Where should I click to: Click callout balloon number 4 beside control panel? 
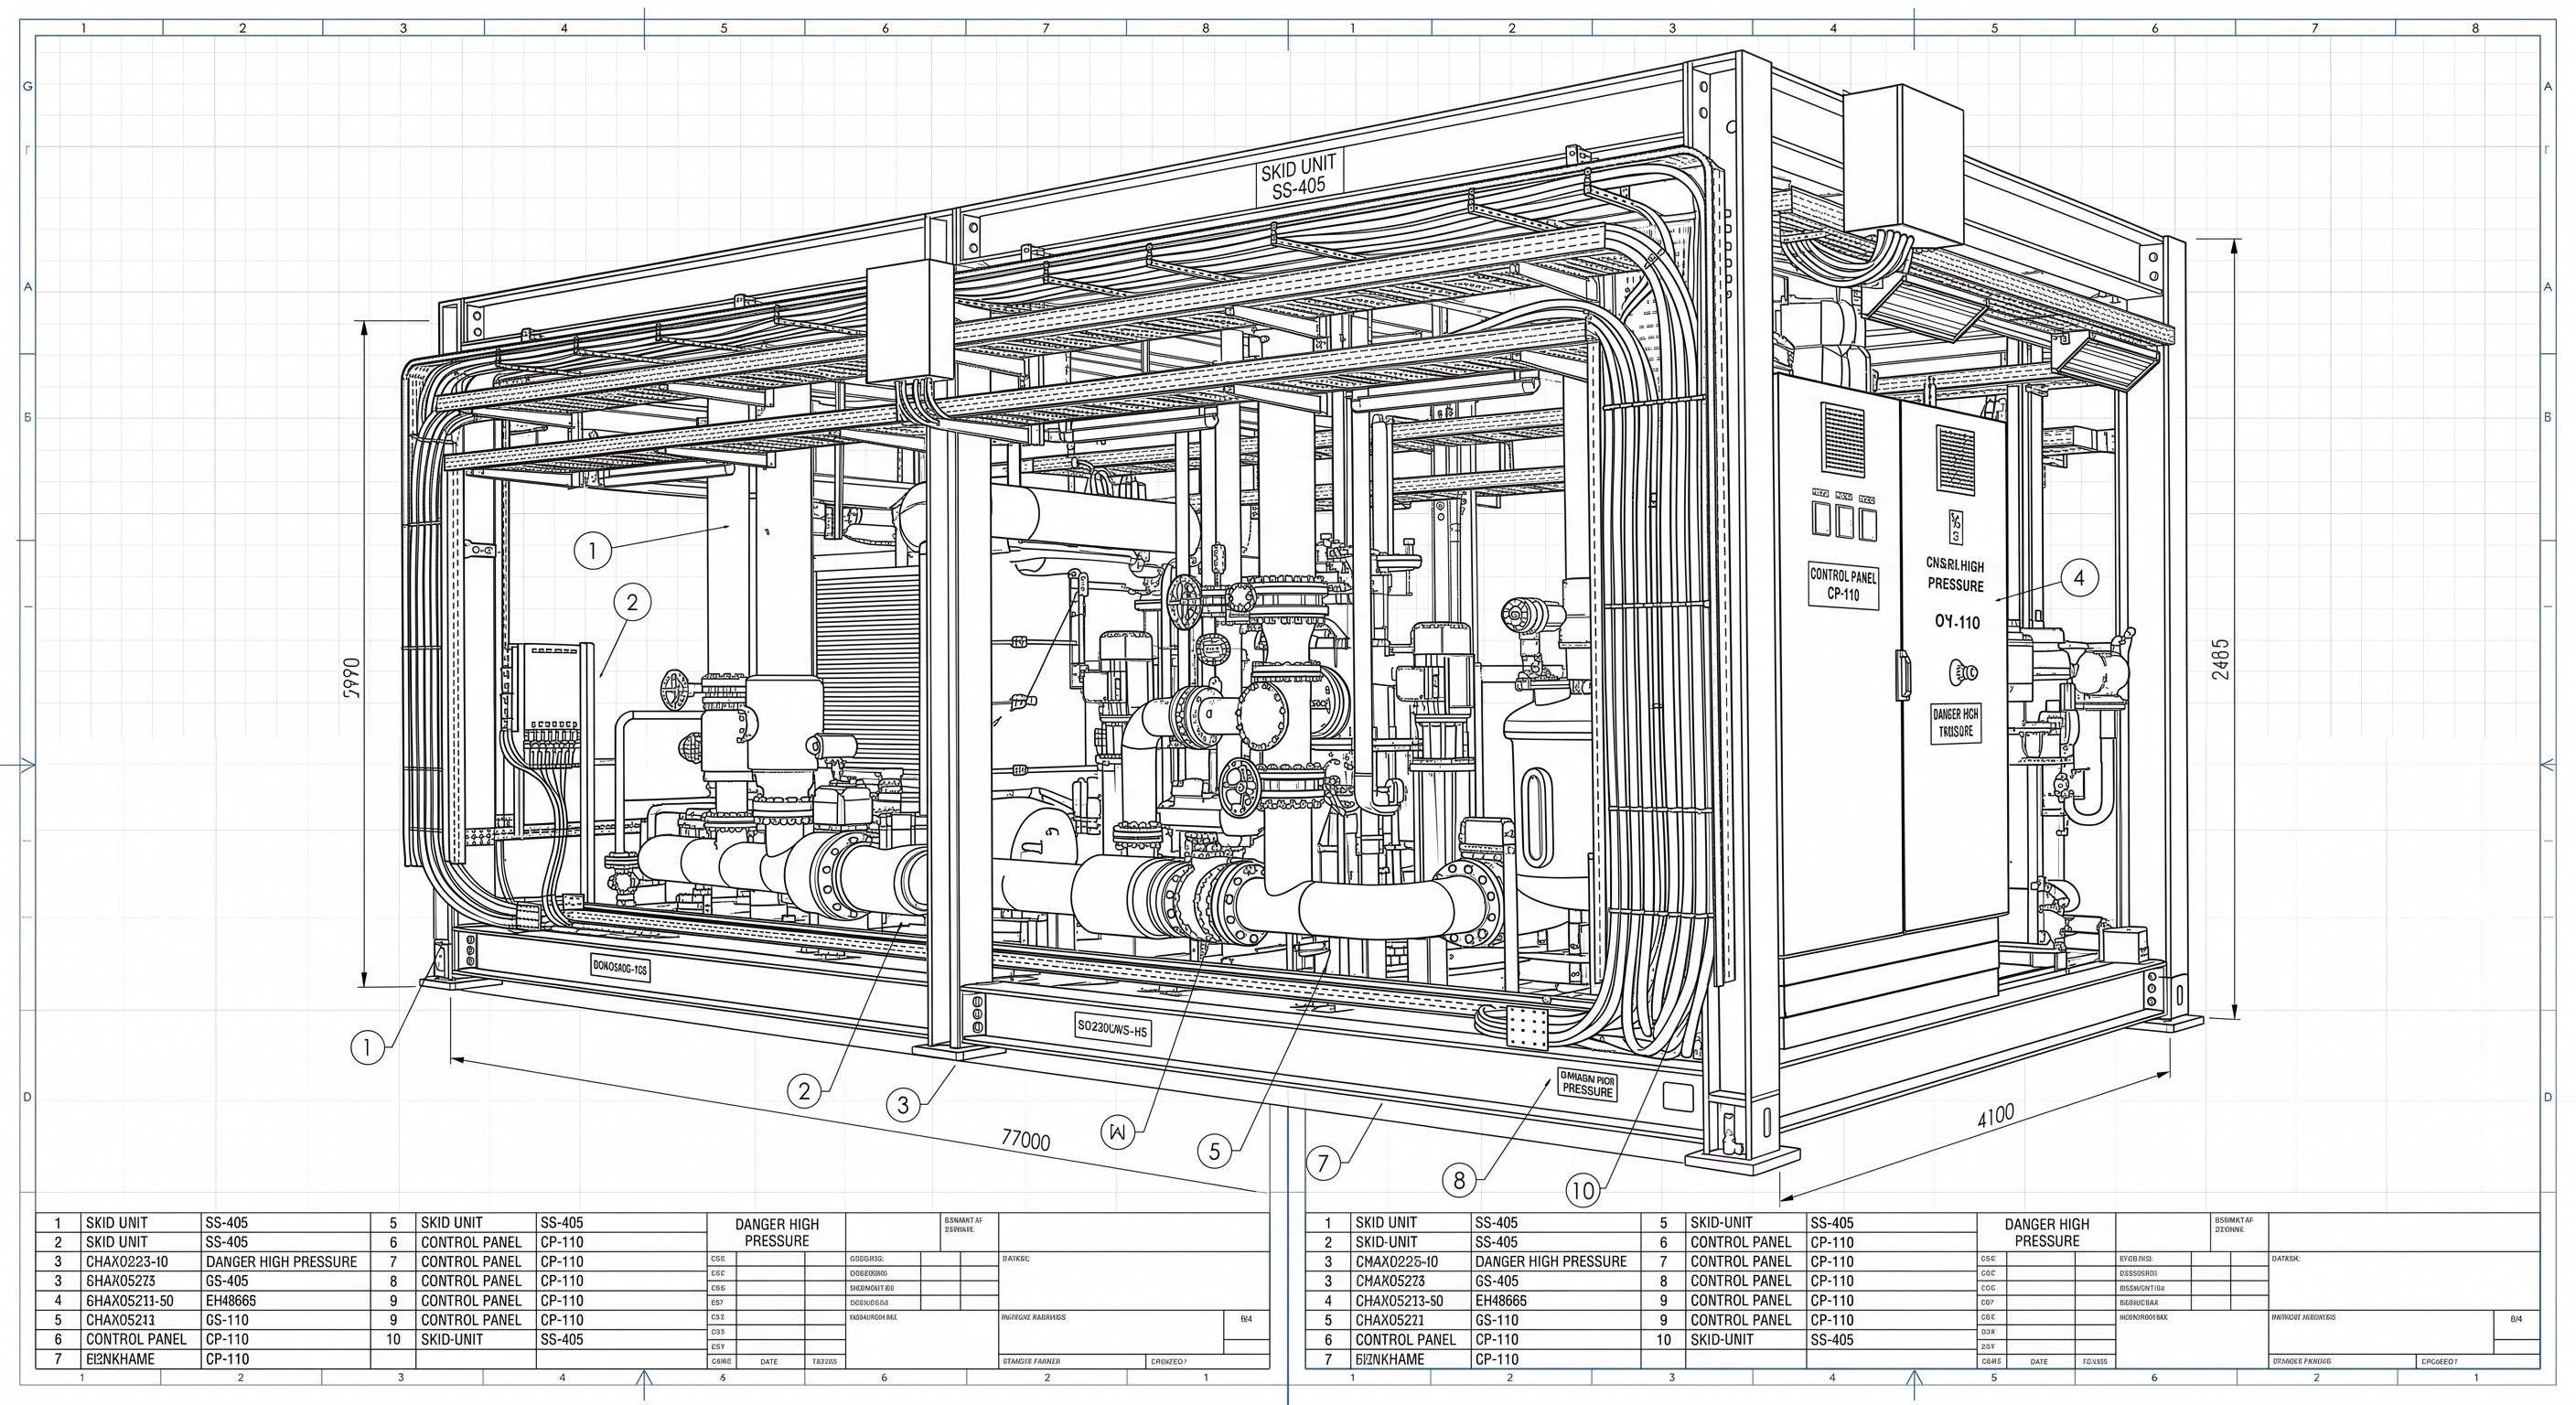2080,577
